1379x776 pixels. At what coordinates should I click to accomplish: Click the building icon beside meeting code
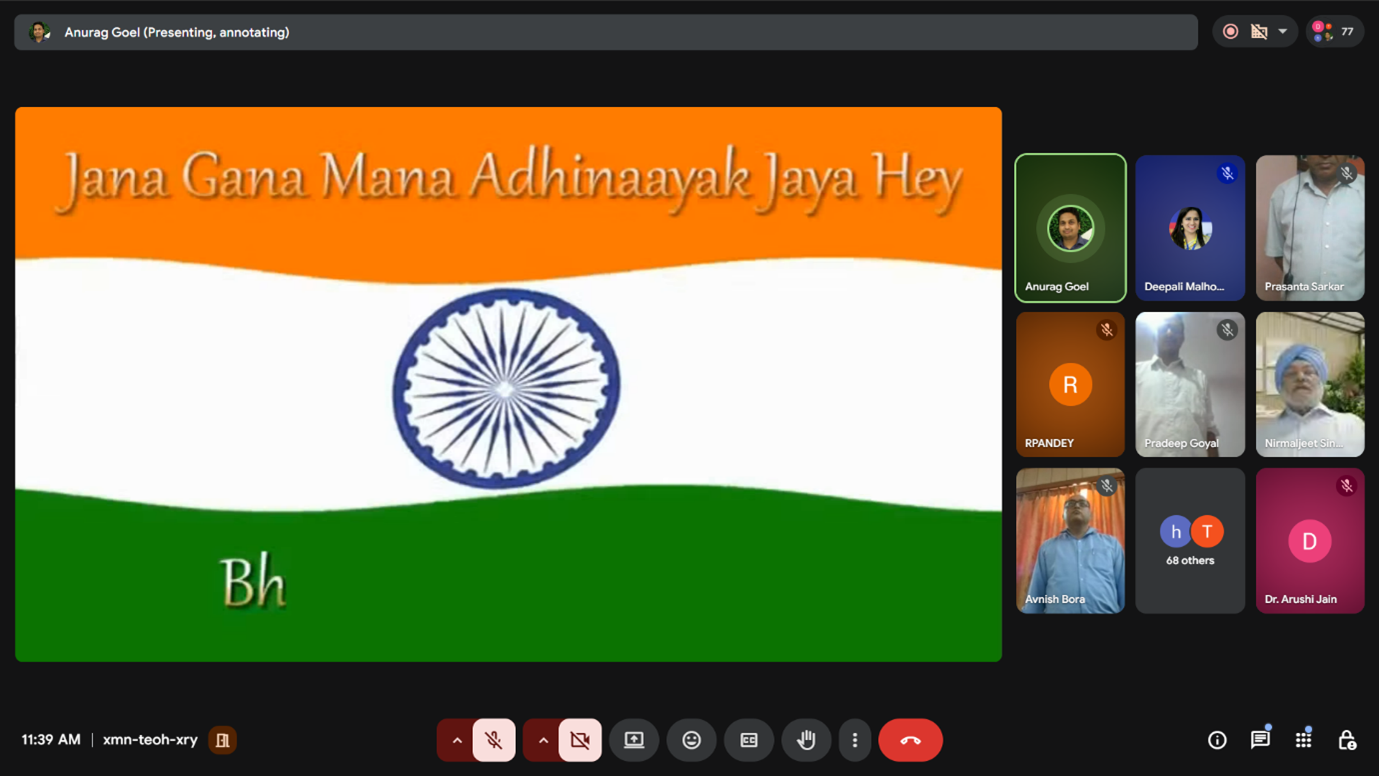click(222, 740)
